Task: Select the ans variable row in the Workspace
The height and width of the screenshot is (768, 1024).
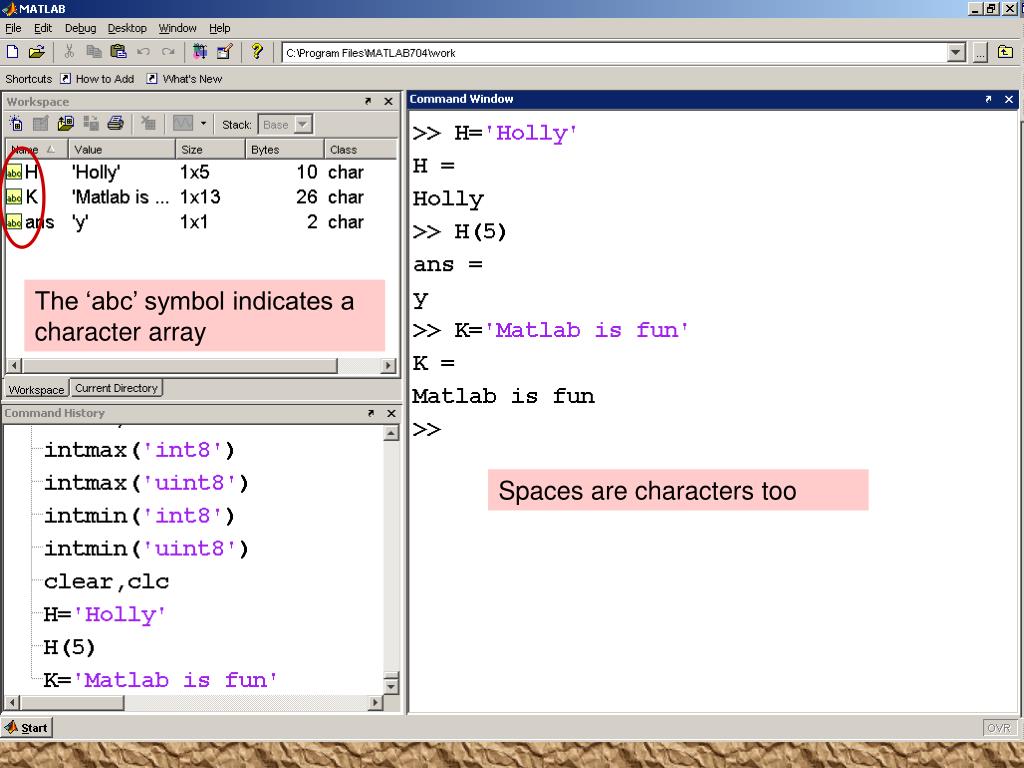Action: click(x=200, y=223)
